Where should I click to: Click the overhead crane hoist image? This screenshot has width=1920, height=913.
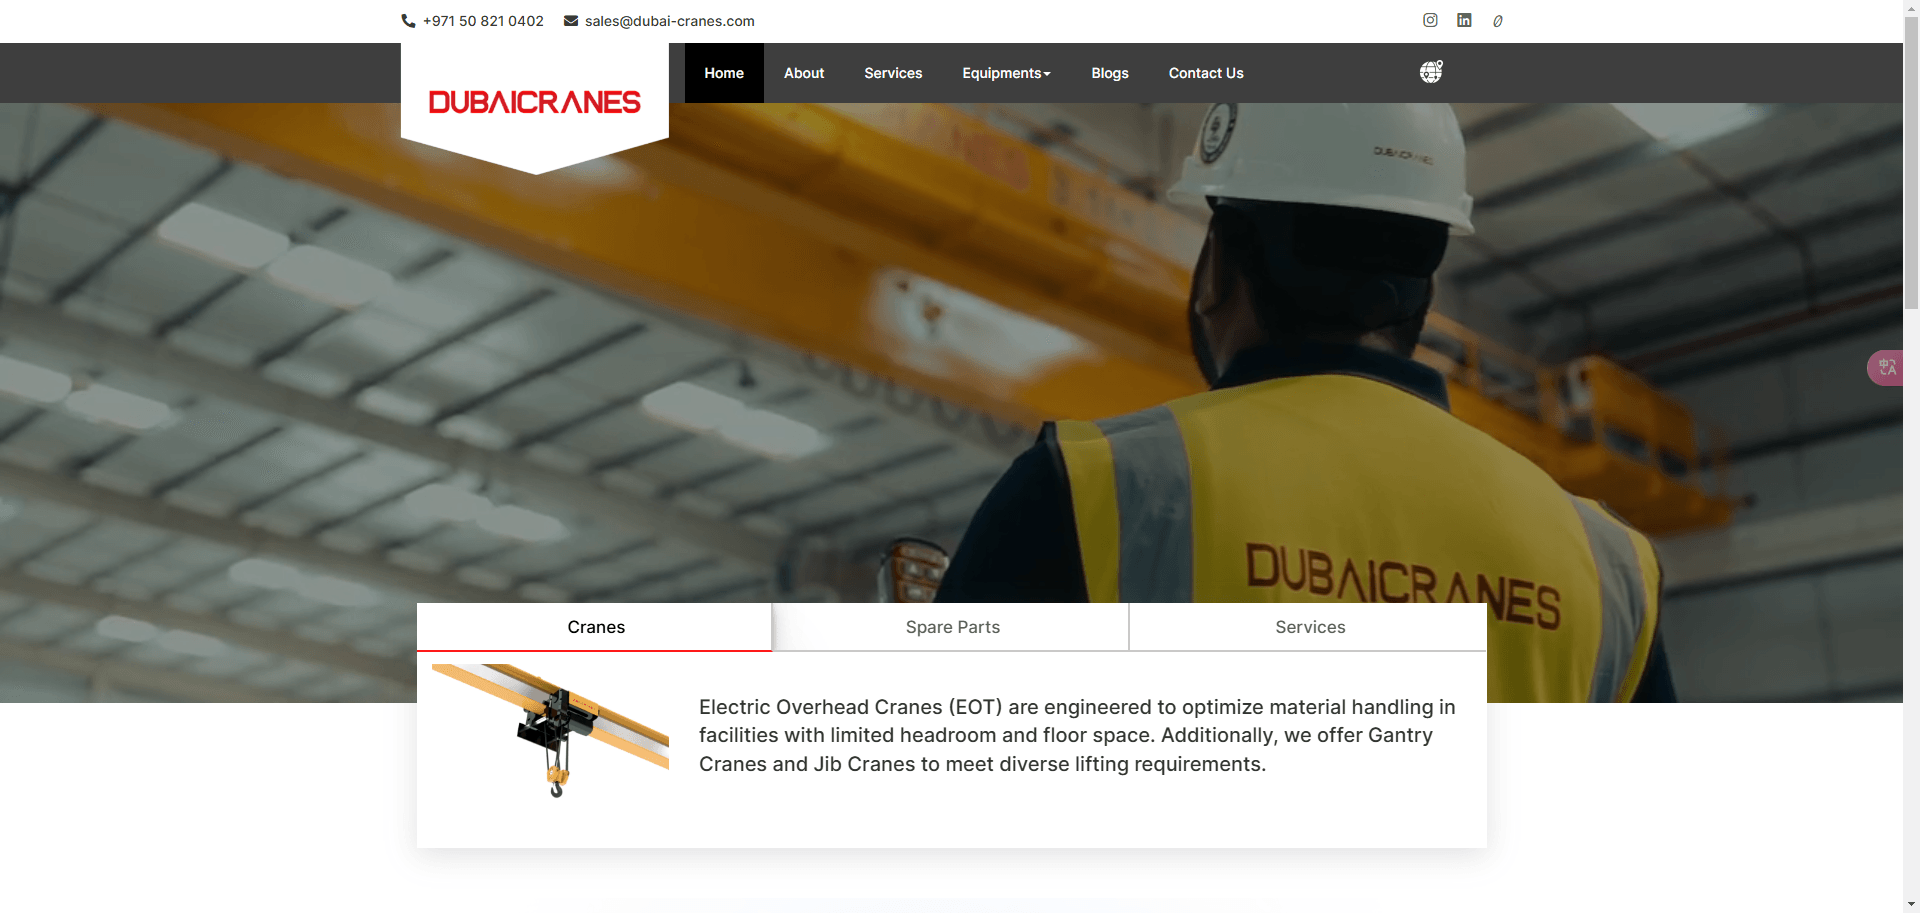click(550, 730)
